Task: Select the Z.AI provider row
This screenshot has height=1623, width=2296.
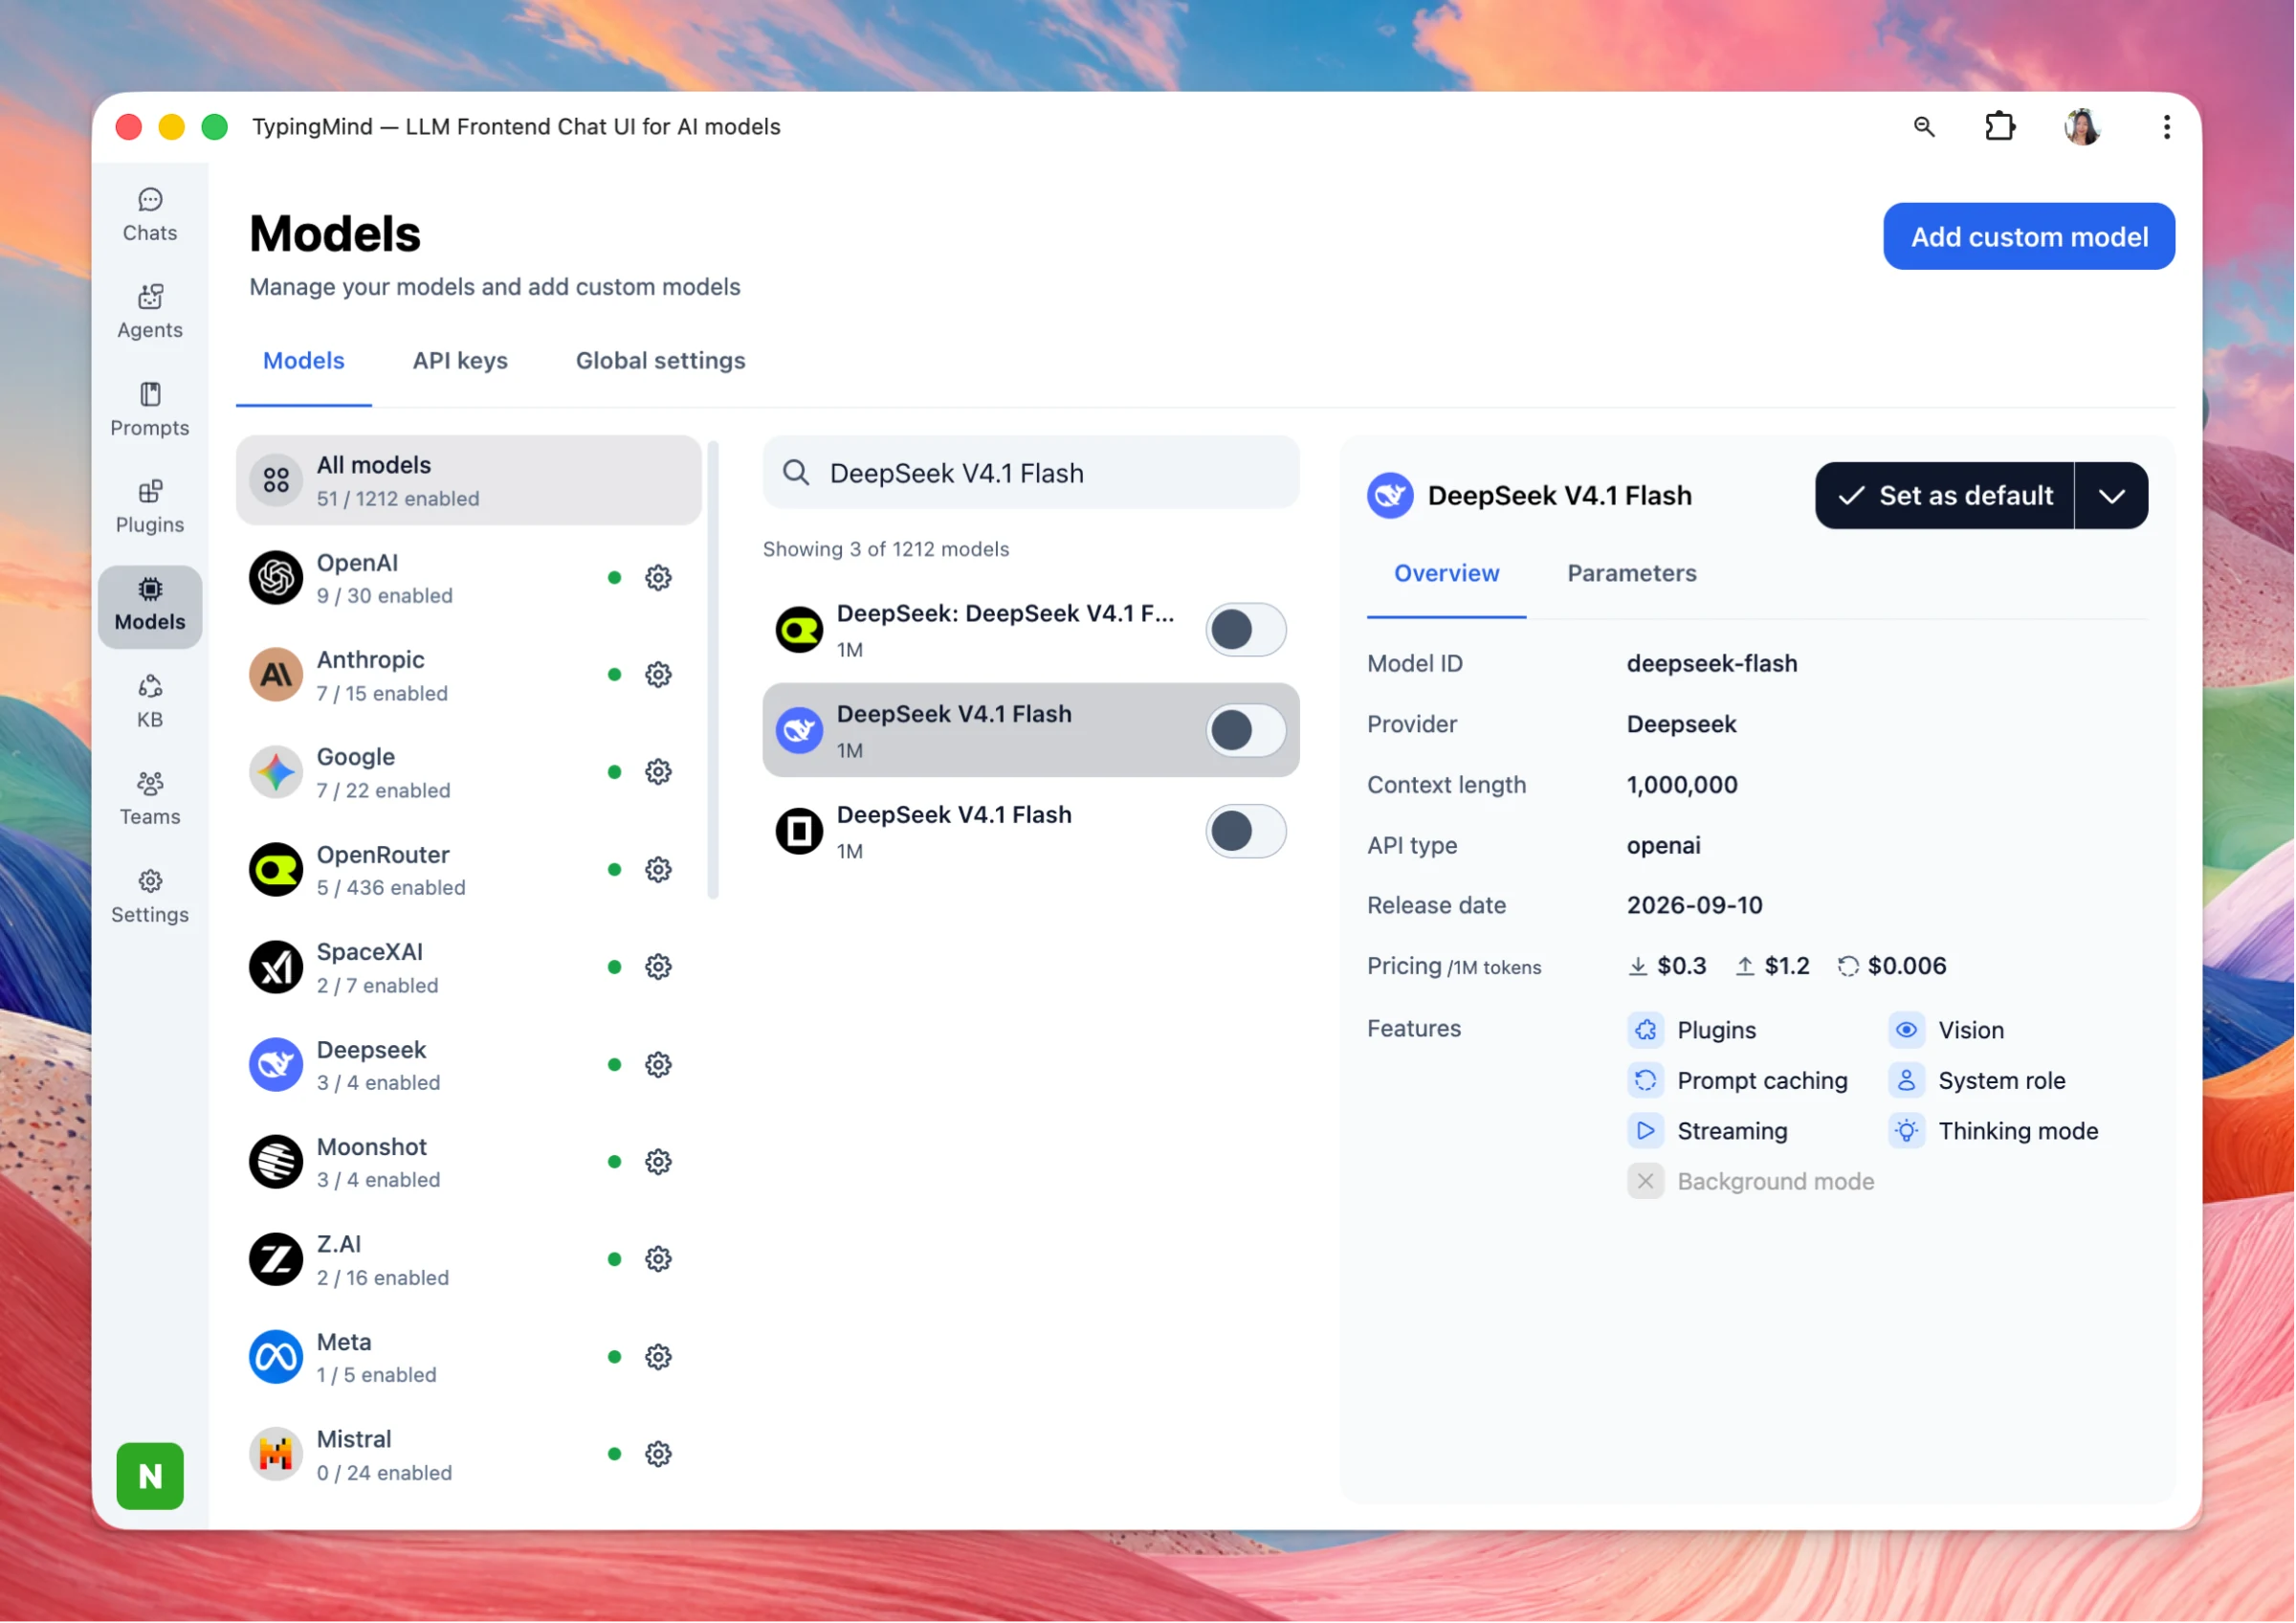Action: point(469,1260)
